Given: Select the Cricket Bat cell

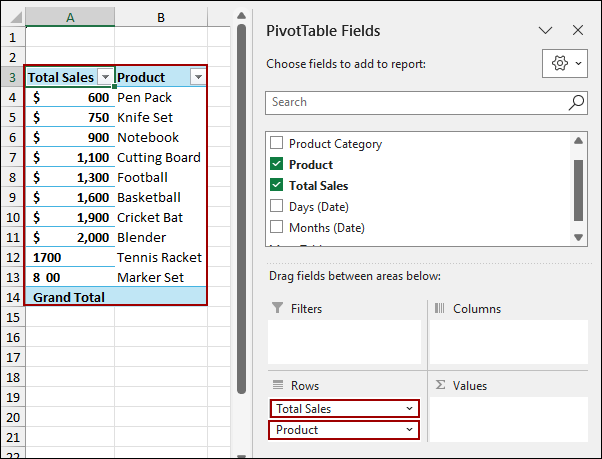Looking at the screenshot, I should [x=161, y=217].
